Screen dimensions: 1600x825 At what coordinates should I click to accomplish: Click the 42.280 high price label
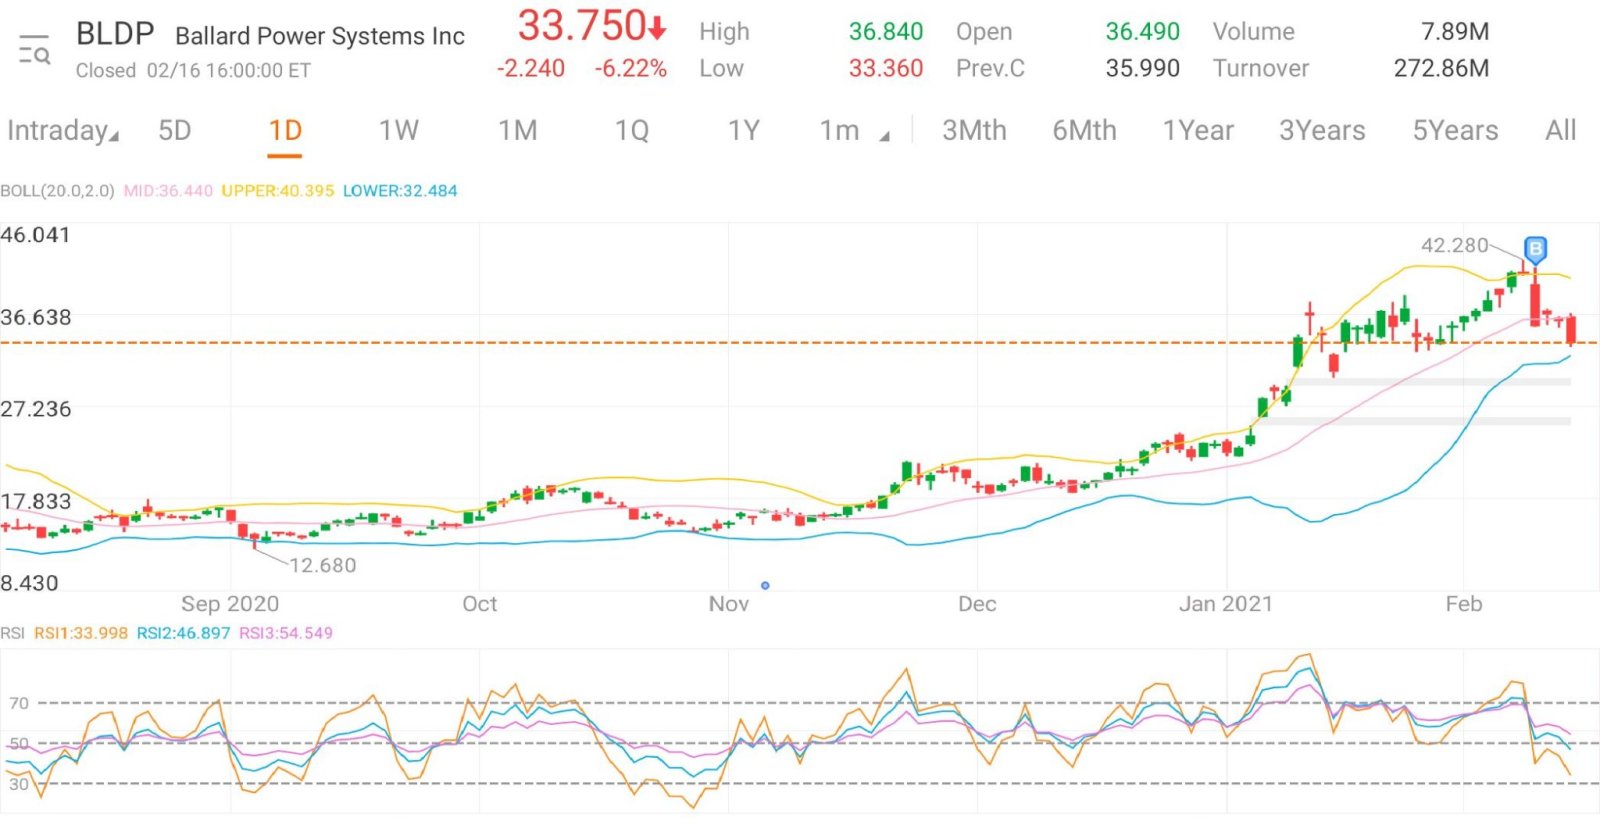pos(1455,245)
